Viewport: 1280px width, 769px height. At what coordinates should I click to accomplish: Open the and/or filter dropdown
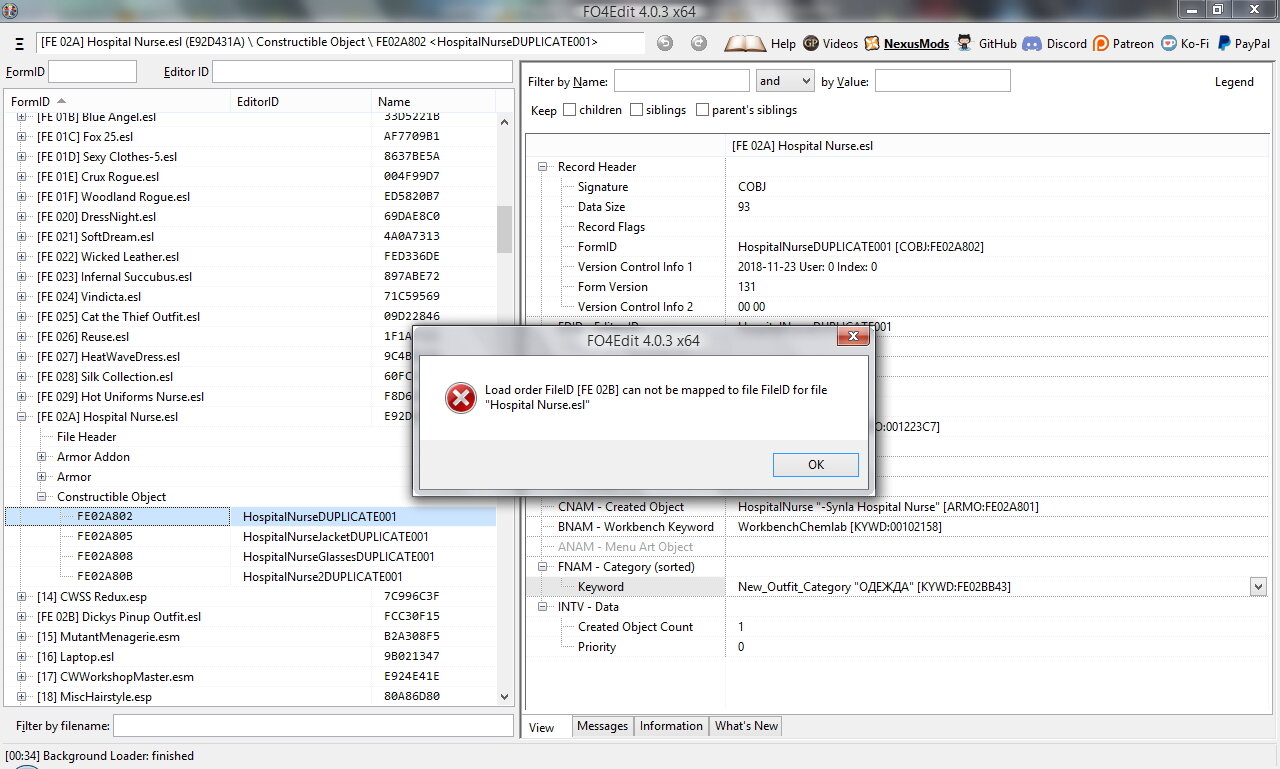click(785, 81)
